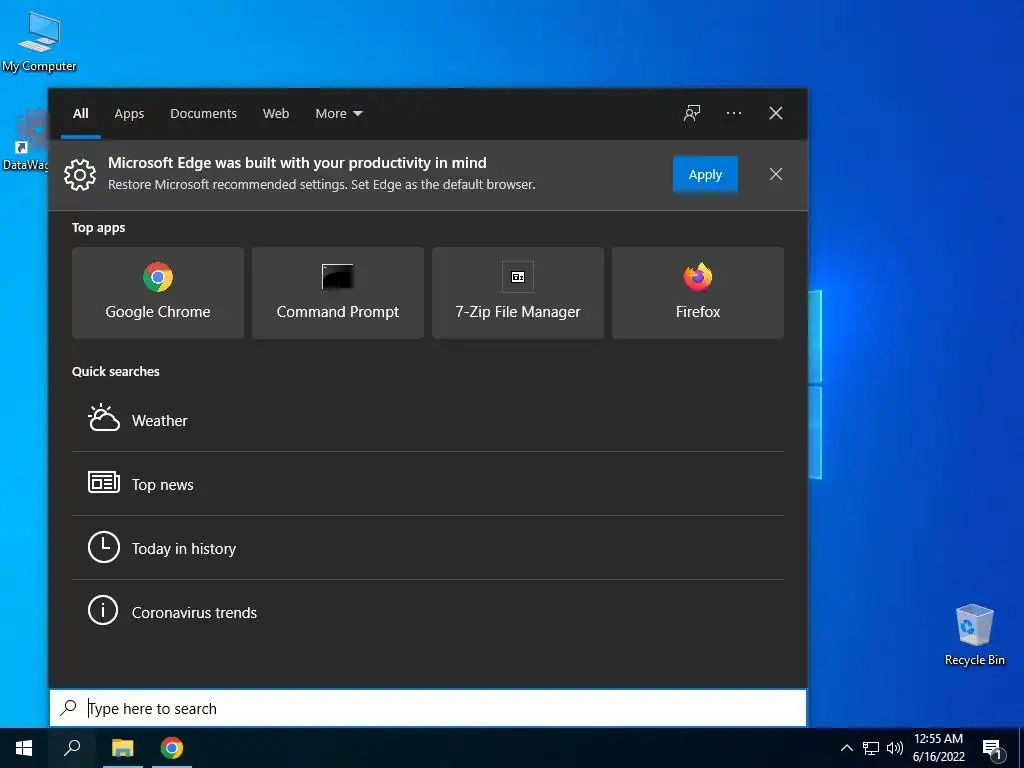Click the Type here to search box
Viewport: 1024px width, 768px height.
click(428, 708)
